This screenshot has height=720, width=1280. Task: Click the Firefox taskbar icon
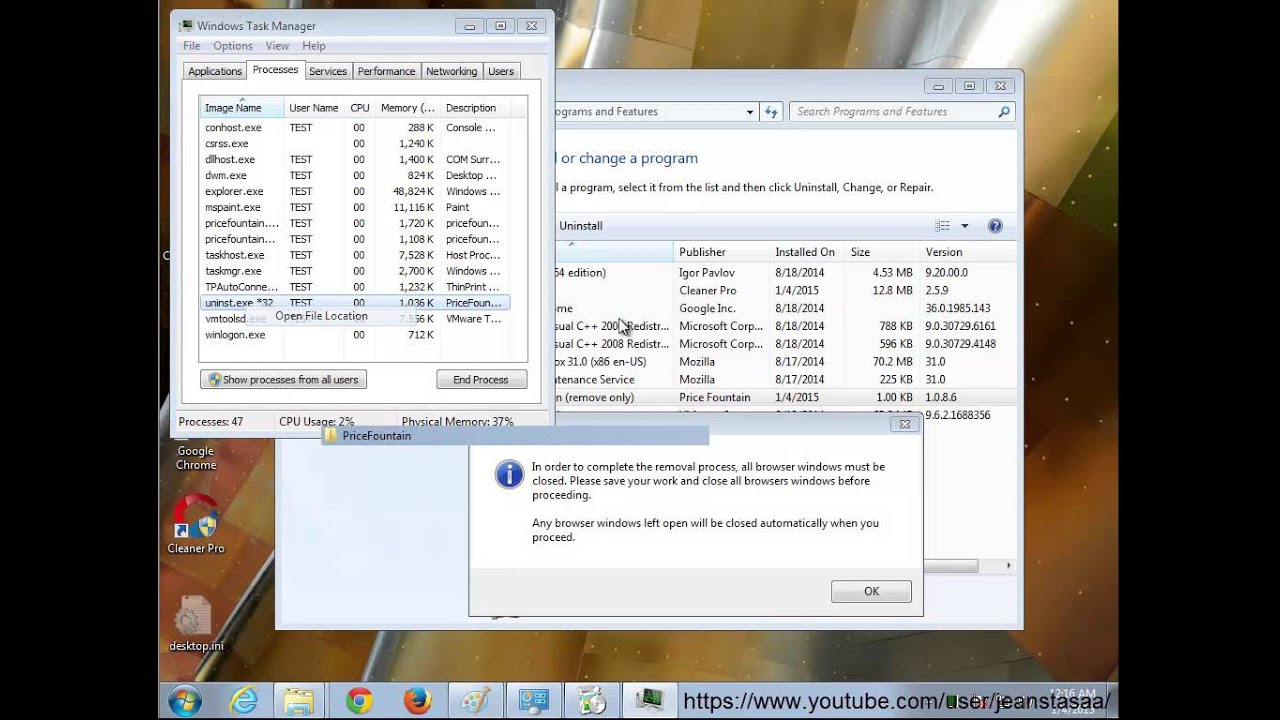(x=418, y=701)
